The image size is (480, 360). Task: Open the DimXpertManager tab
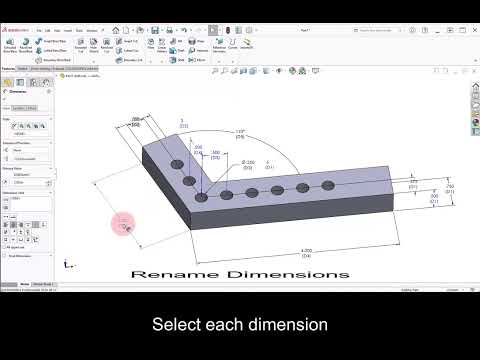click(x=46, y=82)
